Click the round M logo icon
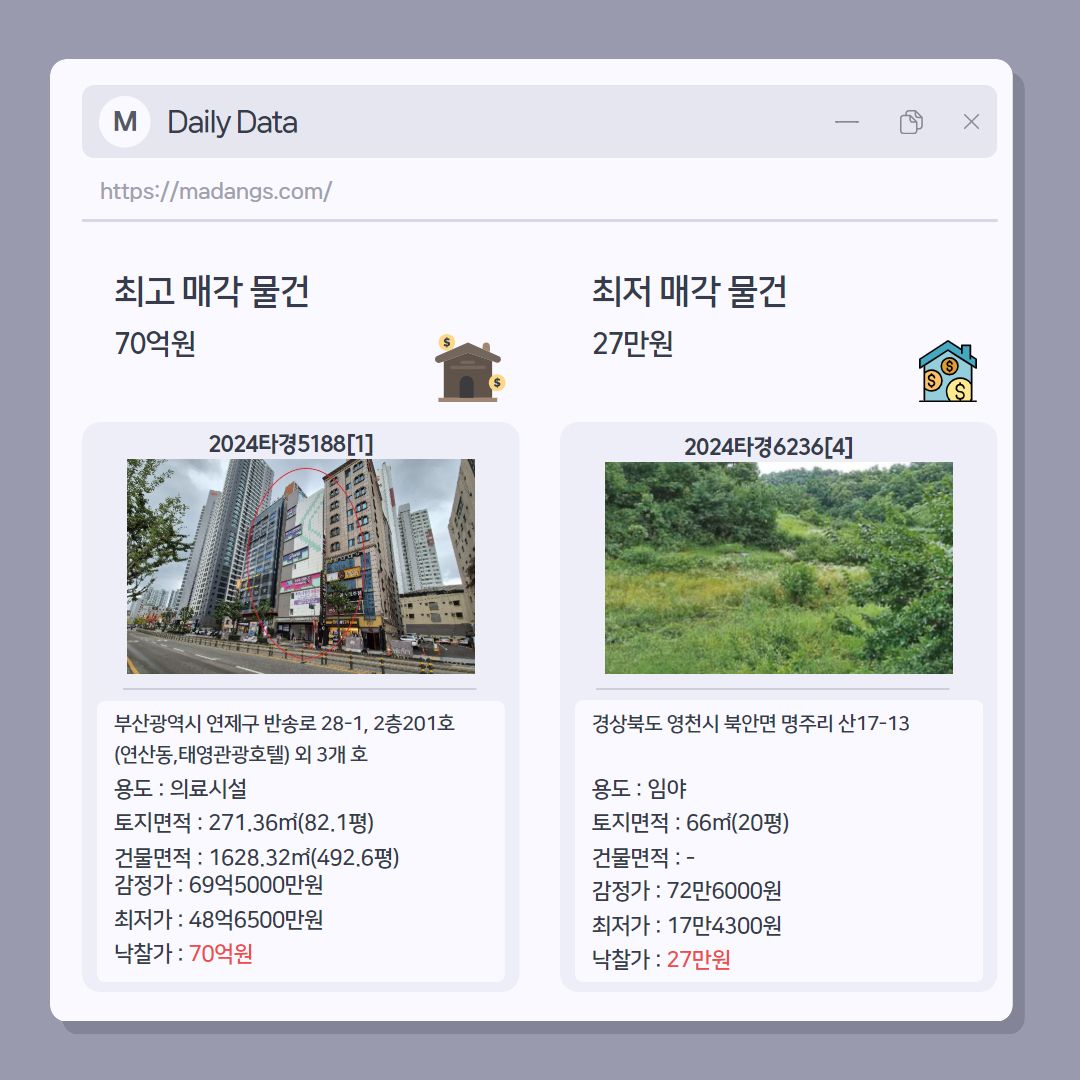 point(125,122)
